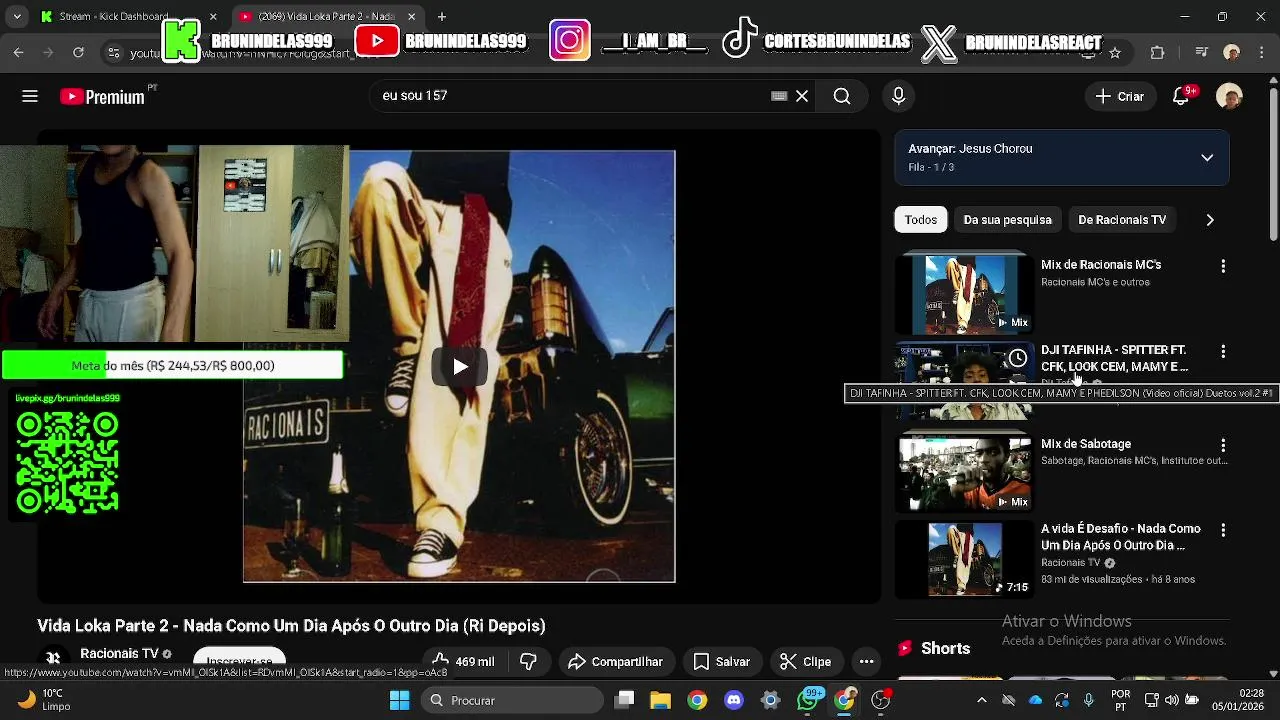
Task: Show hidden system tray icons
Action: click(981, 700)
